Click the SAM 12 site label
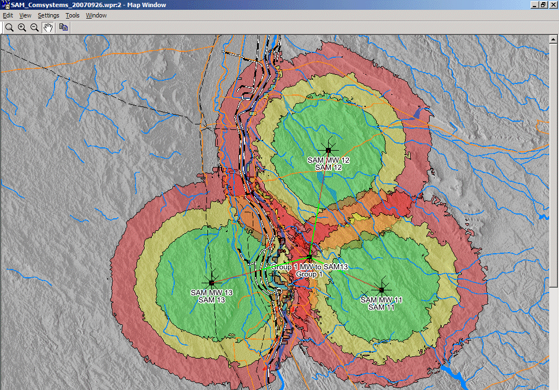The height and width of the screenshot is (390, 559). 328,168
